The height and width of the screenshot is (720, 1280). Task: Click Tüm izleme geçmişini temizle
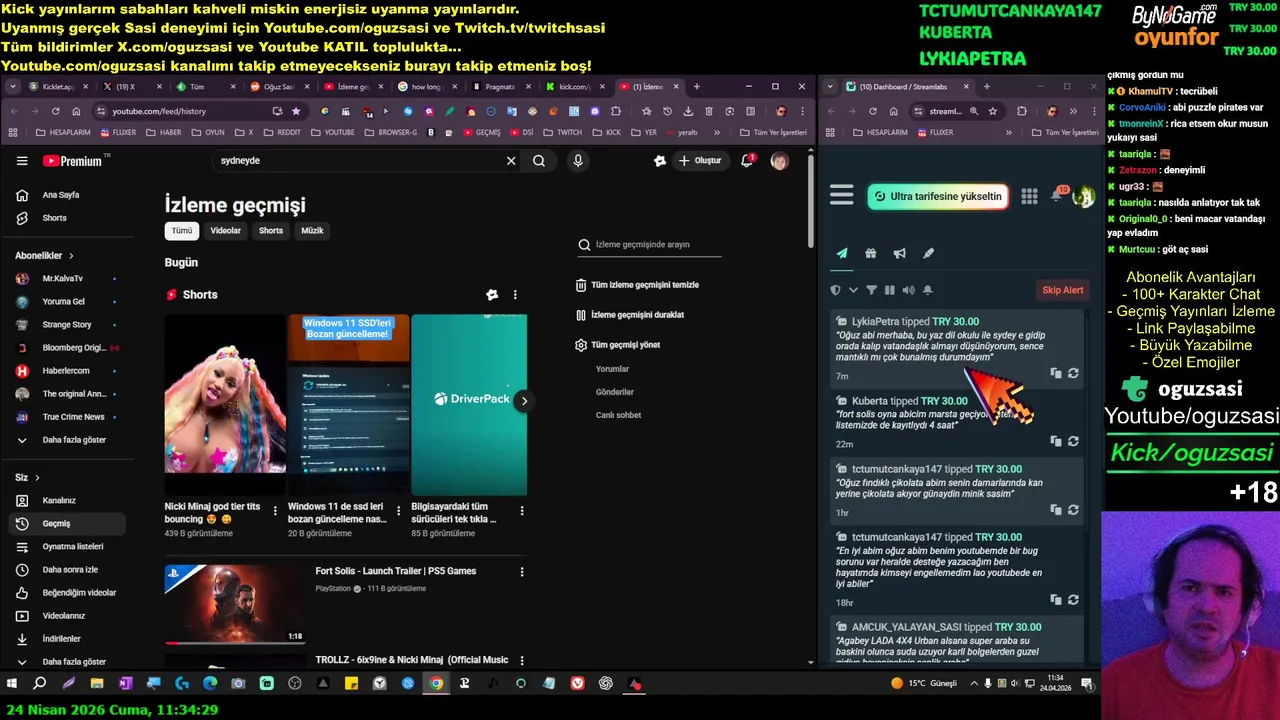[x=637, y=285]
